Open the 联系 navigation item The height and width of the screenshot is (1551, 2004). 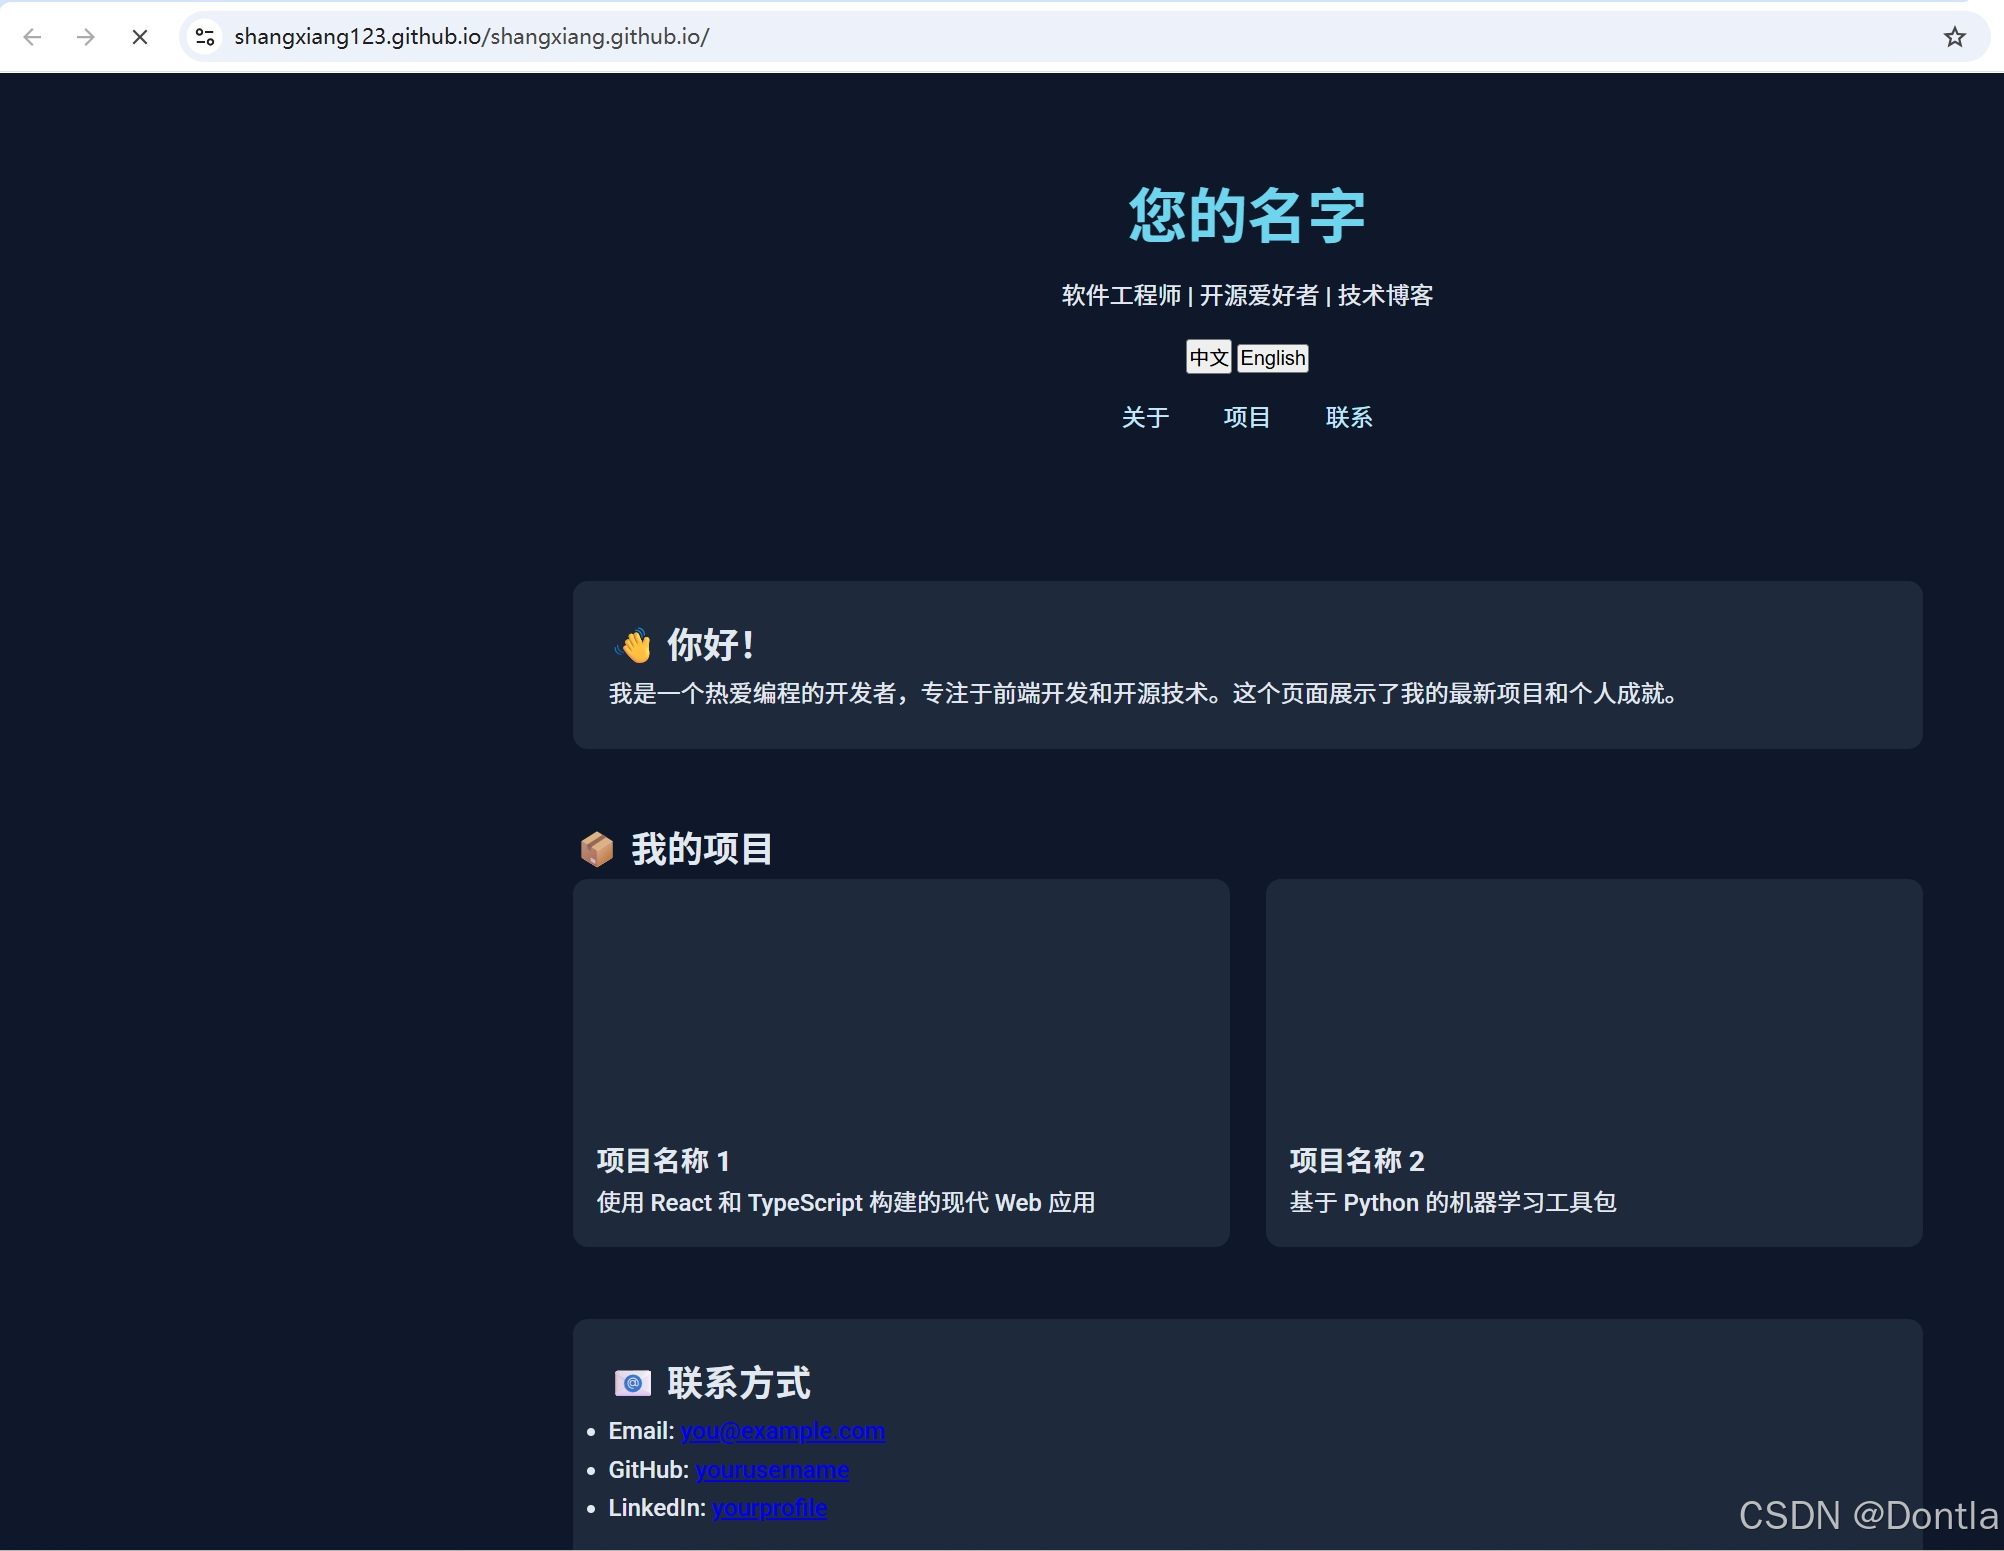[1349, 418]
